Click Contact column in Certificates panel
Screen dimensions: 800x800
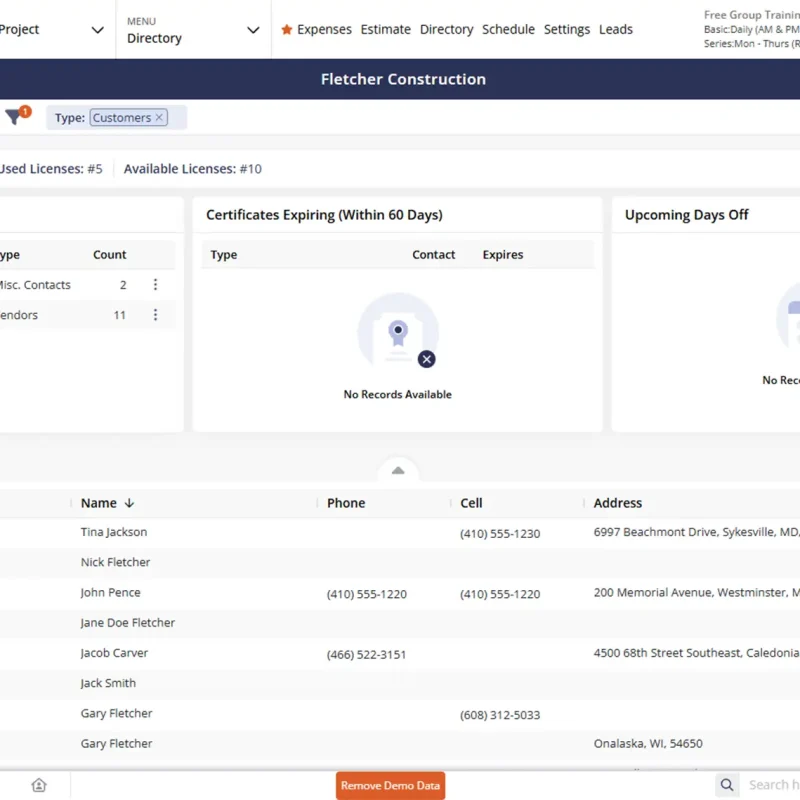pos(433,255)
